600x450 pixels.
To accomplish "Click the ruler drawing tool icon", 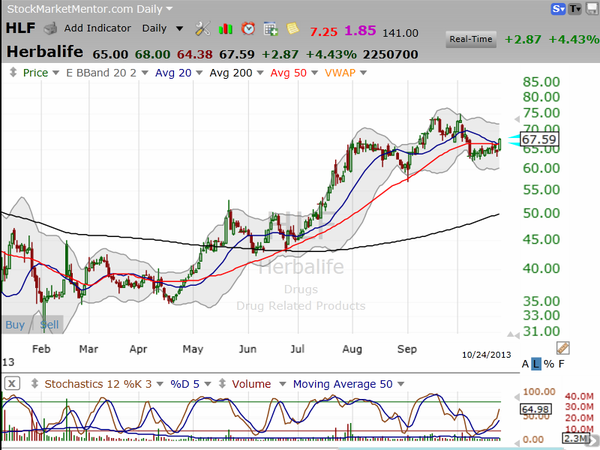I will click(x=562, y=348).
